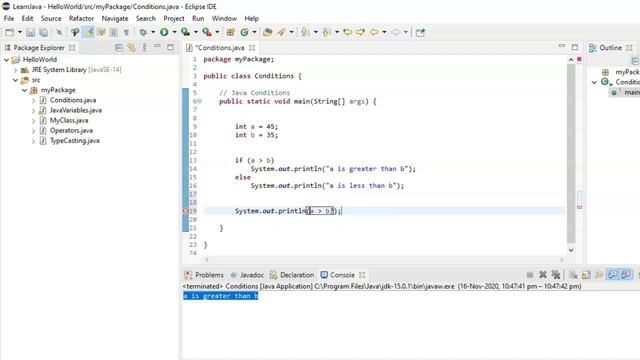The width and height of the screenshot is (640, 360).
Task: Collapse All in Package Explorer toolbar
Action: point(119,48)
